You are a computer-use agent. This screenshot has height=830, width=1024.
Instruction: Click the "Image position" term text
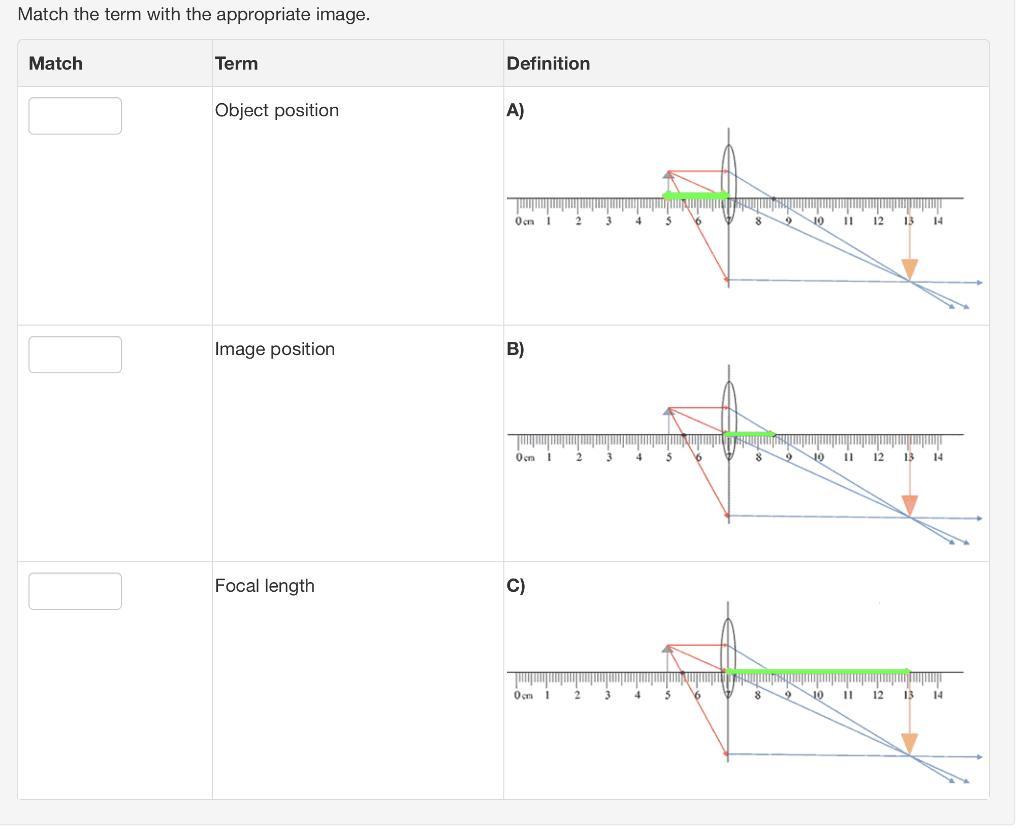[275, 349]
